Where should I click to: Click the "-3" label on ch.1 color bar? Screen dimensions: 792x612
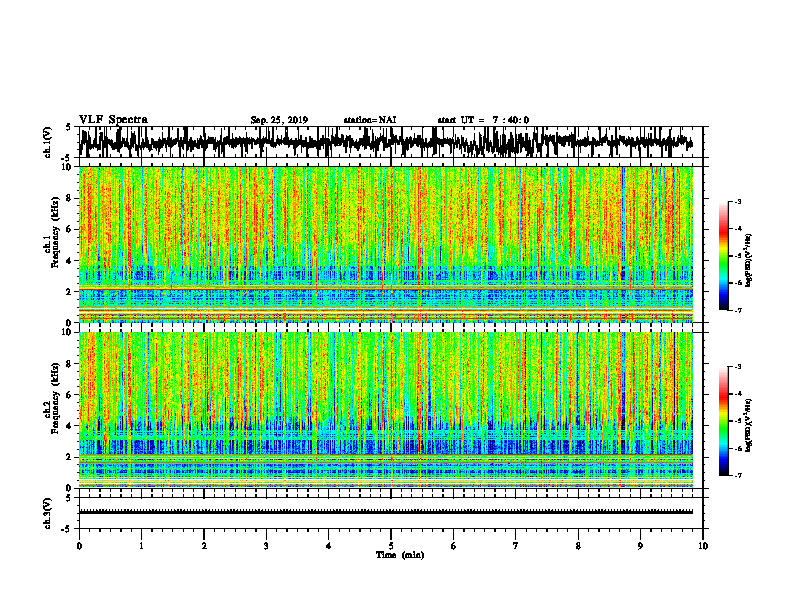(738, 201)
